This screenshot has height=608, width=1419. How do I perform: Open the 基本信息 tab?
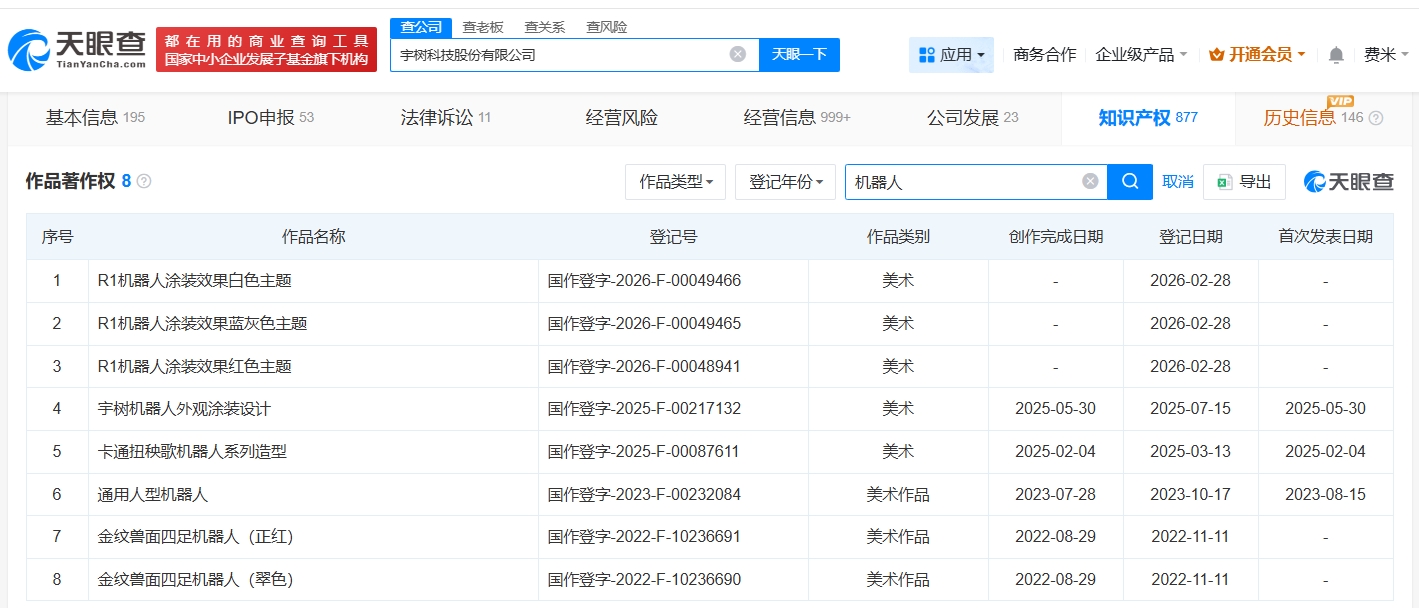95,118
